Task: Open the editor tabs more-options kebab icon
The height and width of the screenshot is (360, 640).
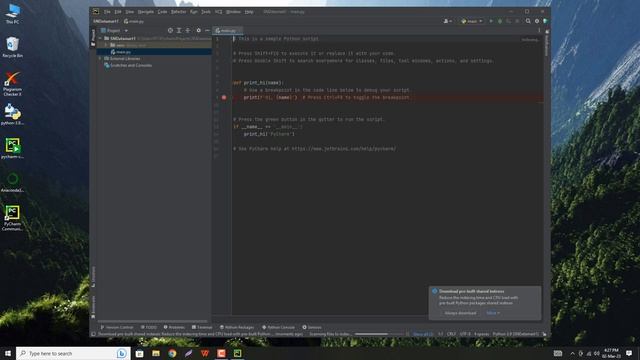Action: [539, 30]
